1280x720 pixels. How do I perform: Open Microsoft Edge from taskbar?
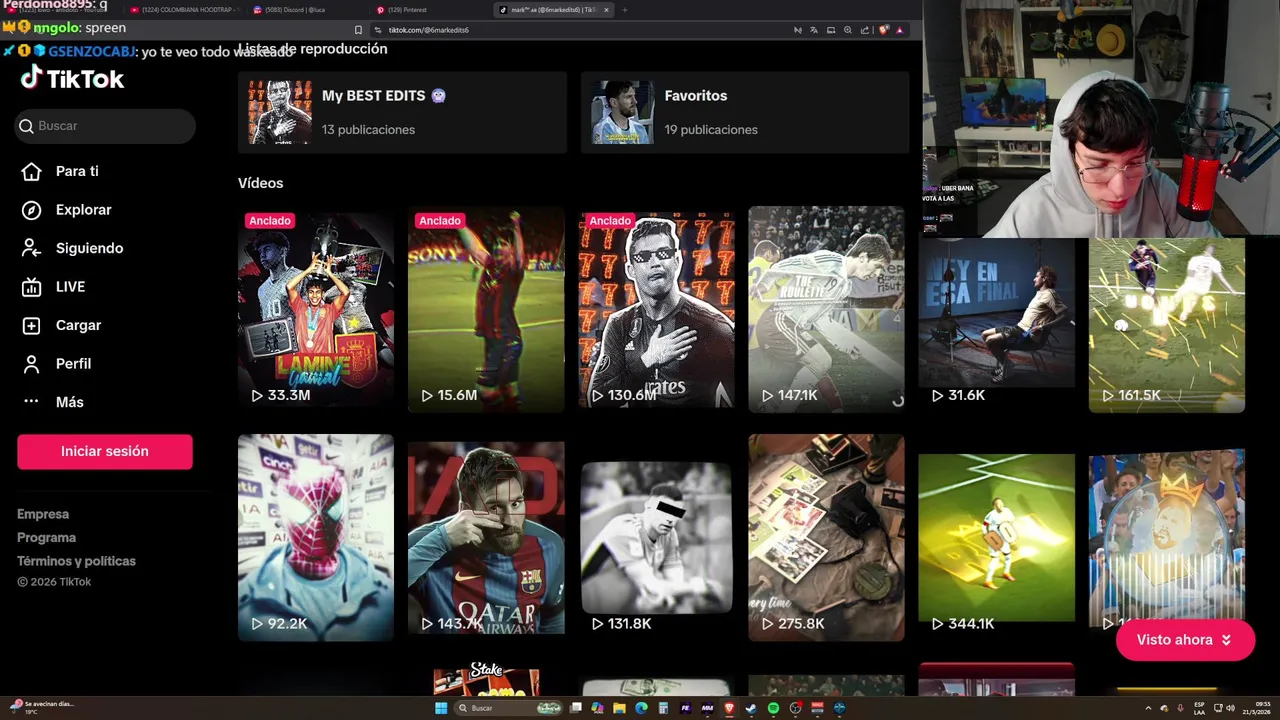(641, 708)
